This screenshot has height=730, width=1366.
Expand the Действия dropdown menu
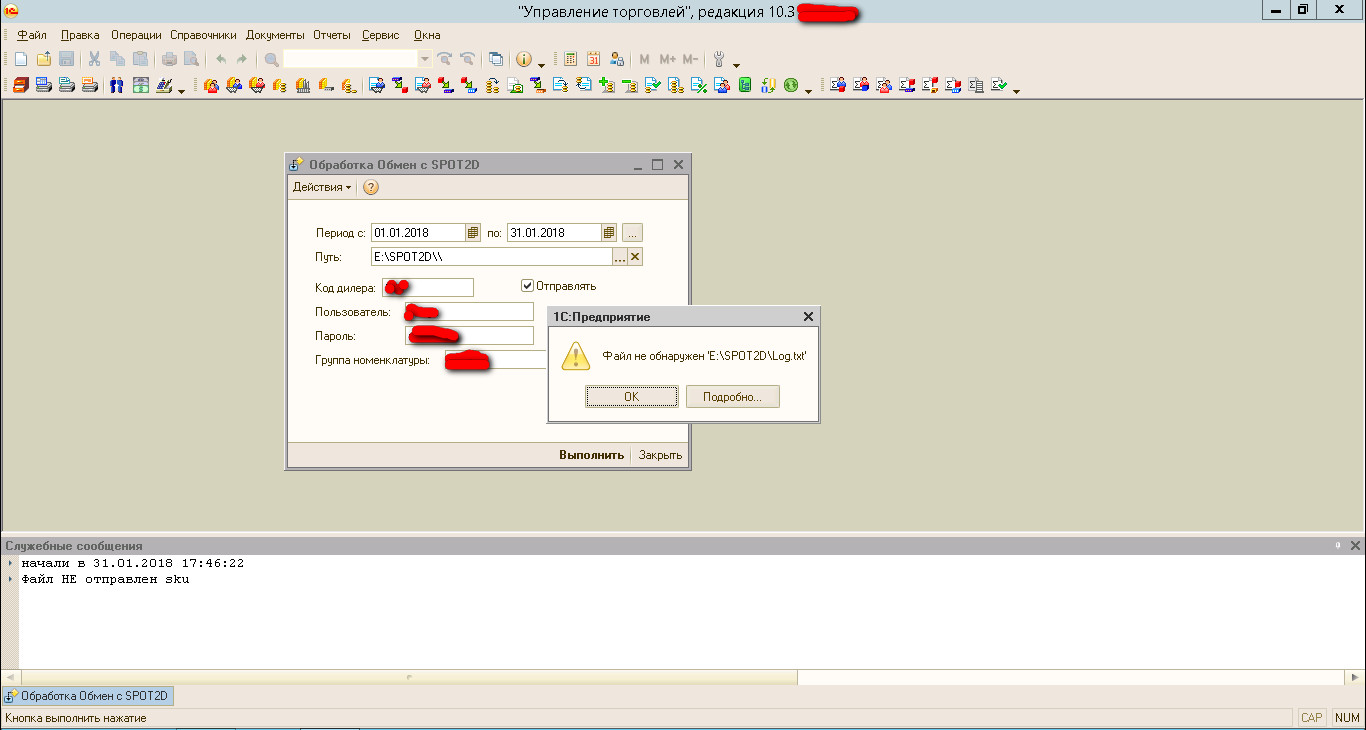point(321,187)
